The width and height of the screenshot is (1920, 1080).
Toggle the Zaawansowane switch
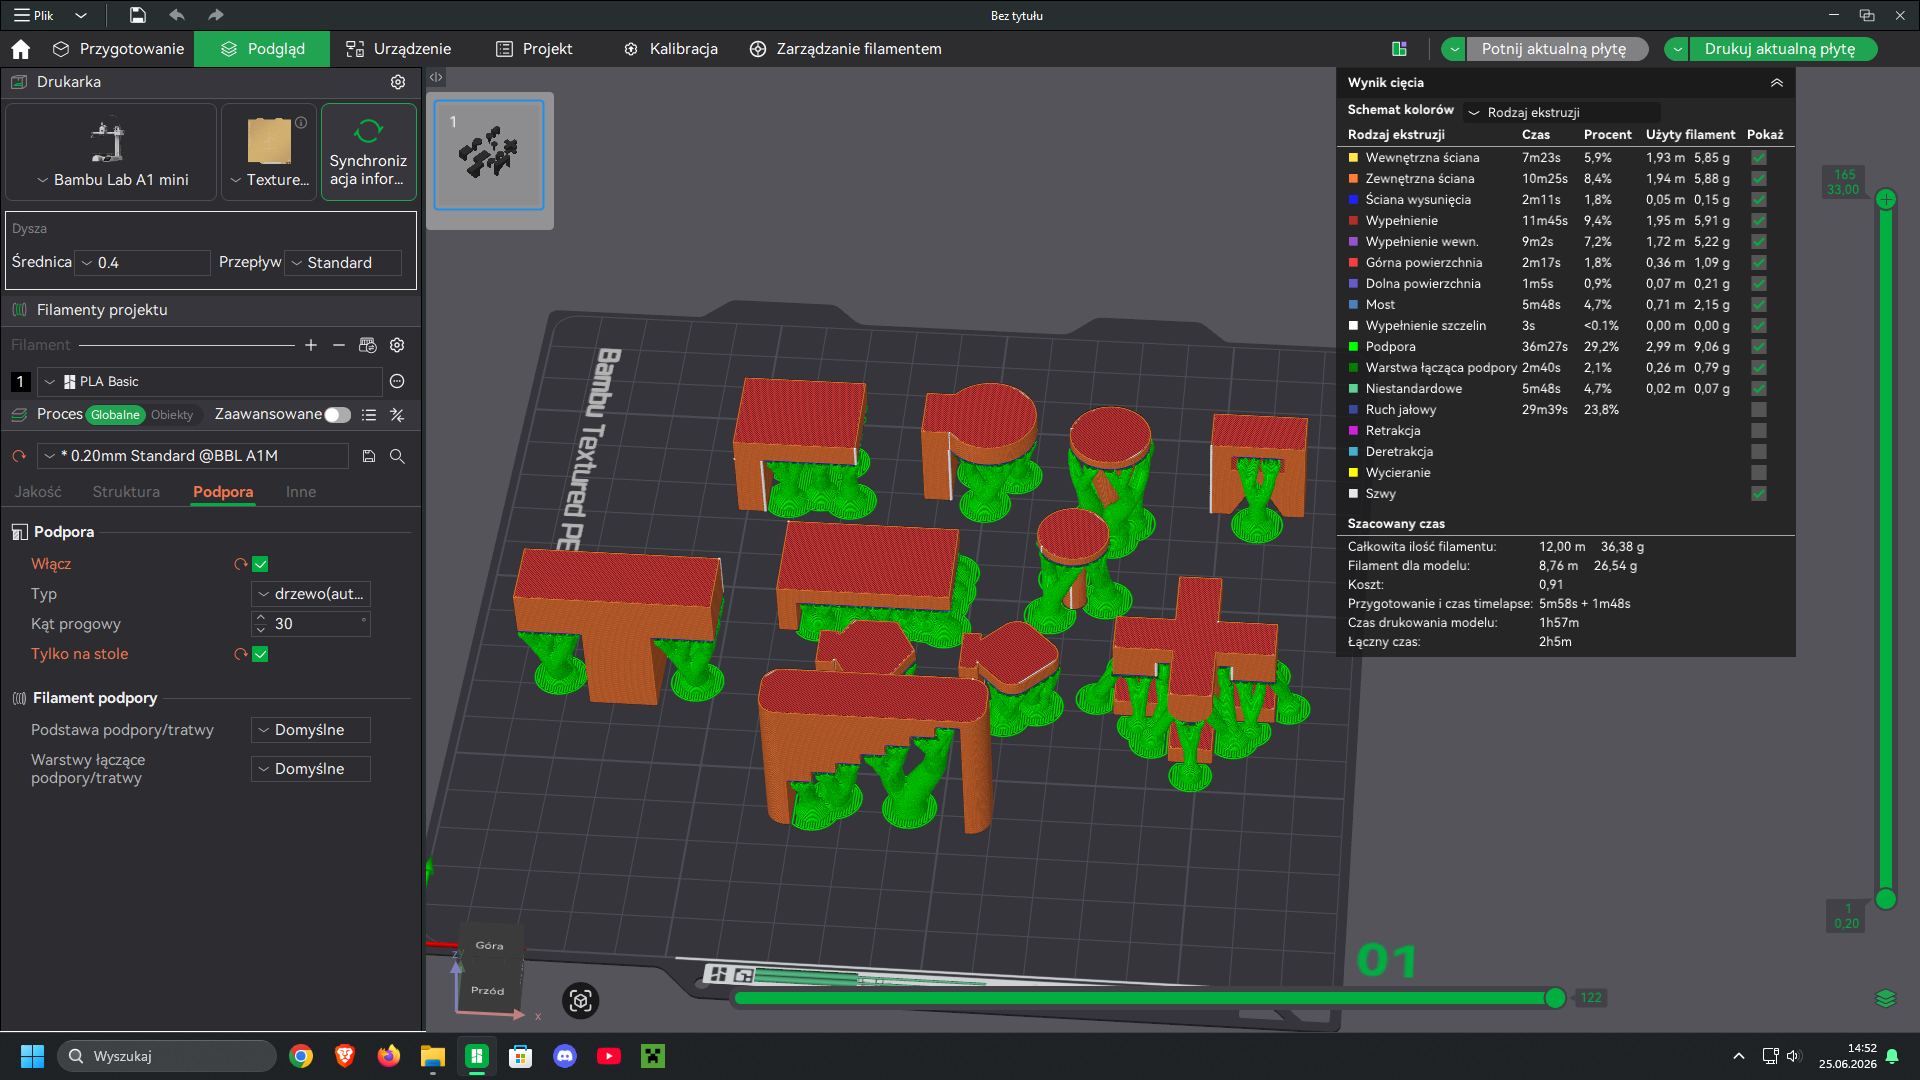point(338,415)
